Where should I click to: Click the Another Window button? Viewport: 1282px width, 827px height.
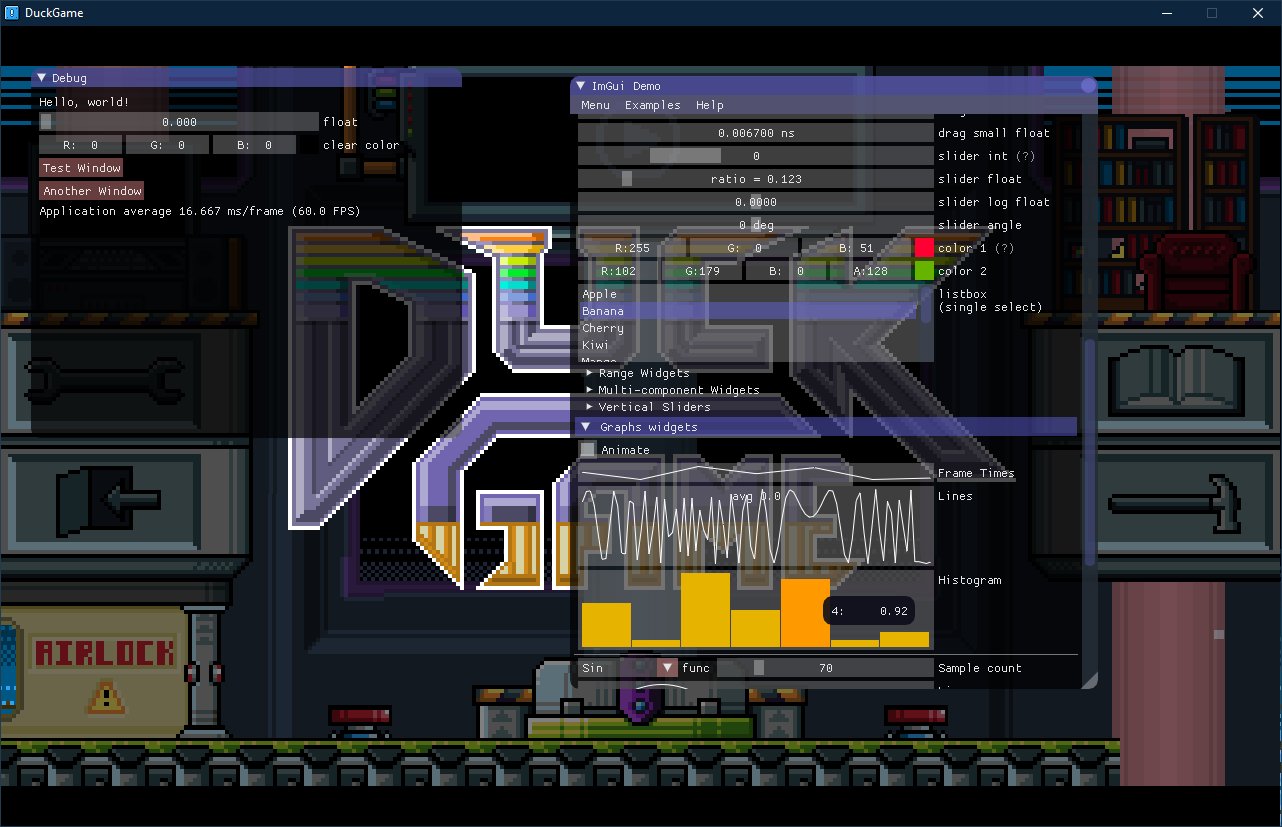pyautogui.click(x=92, y=191)
